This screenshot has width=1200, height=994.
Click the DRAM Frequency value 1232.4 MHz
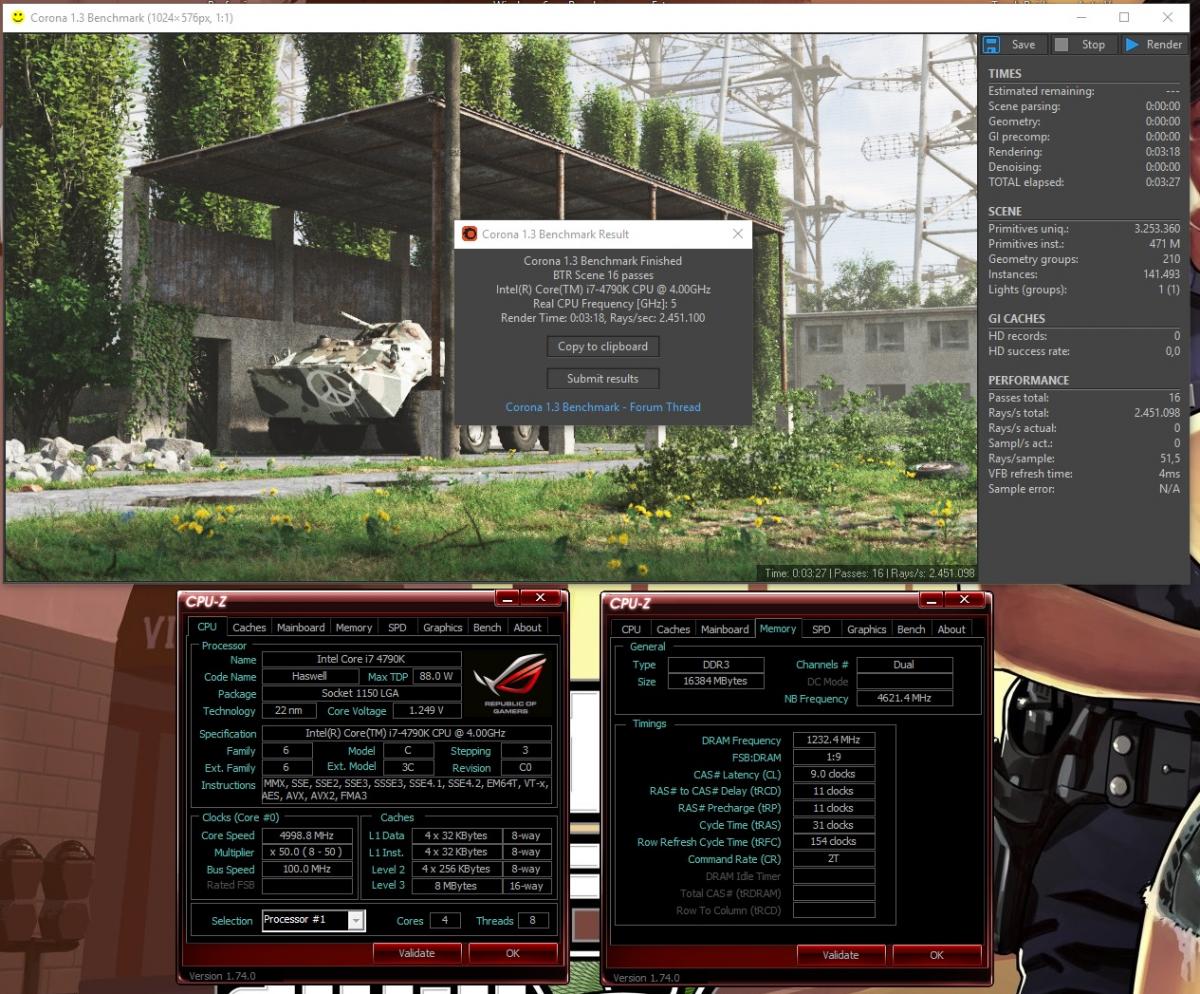(833, 740)
